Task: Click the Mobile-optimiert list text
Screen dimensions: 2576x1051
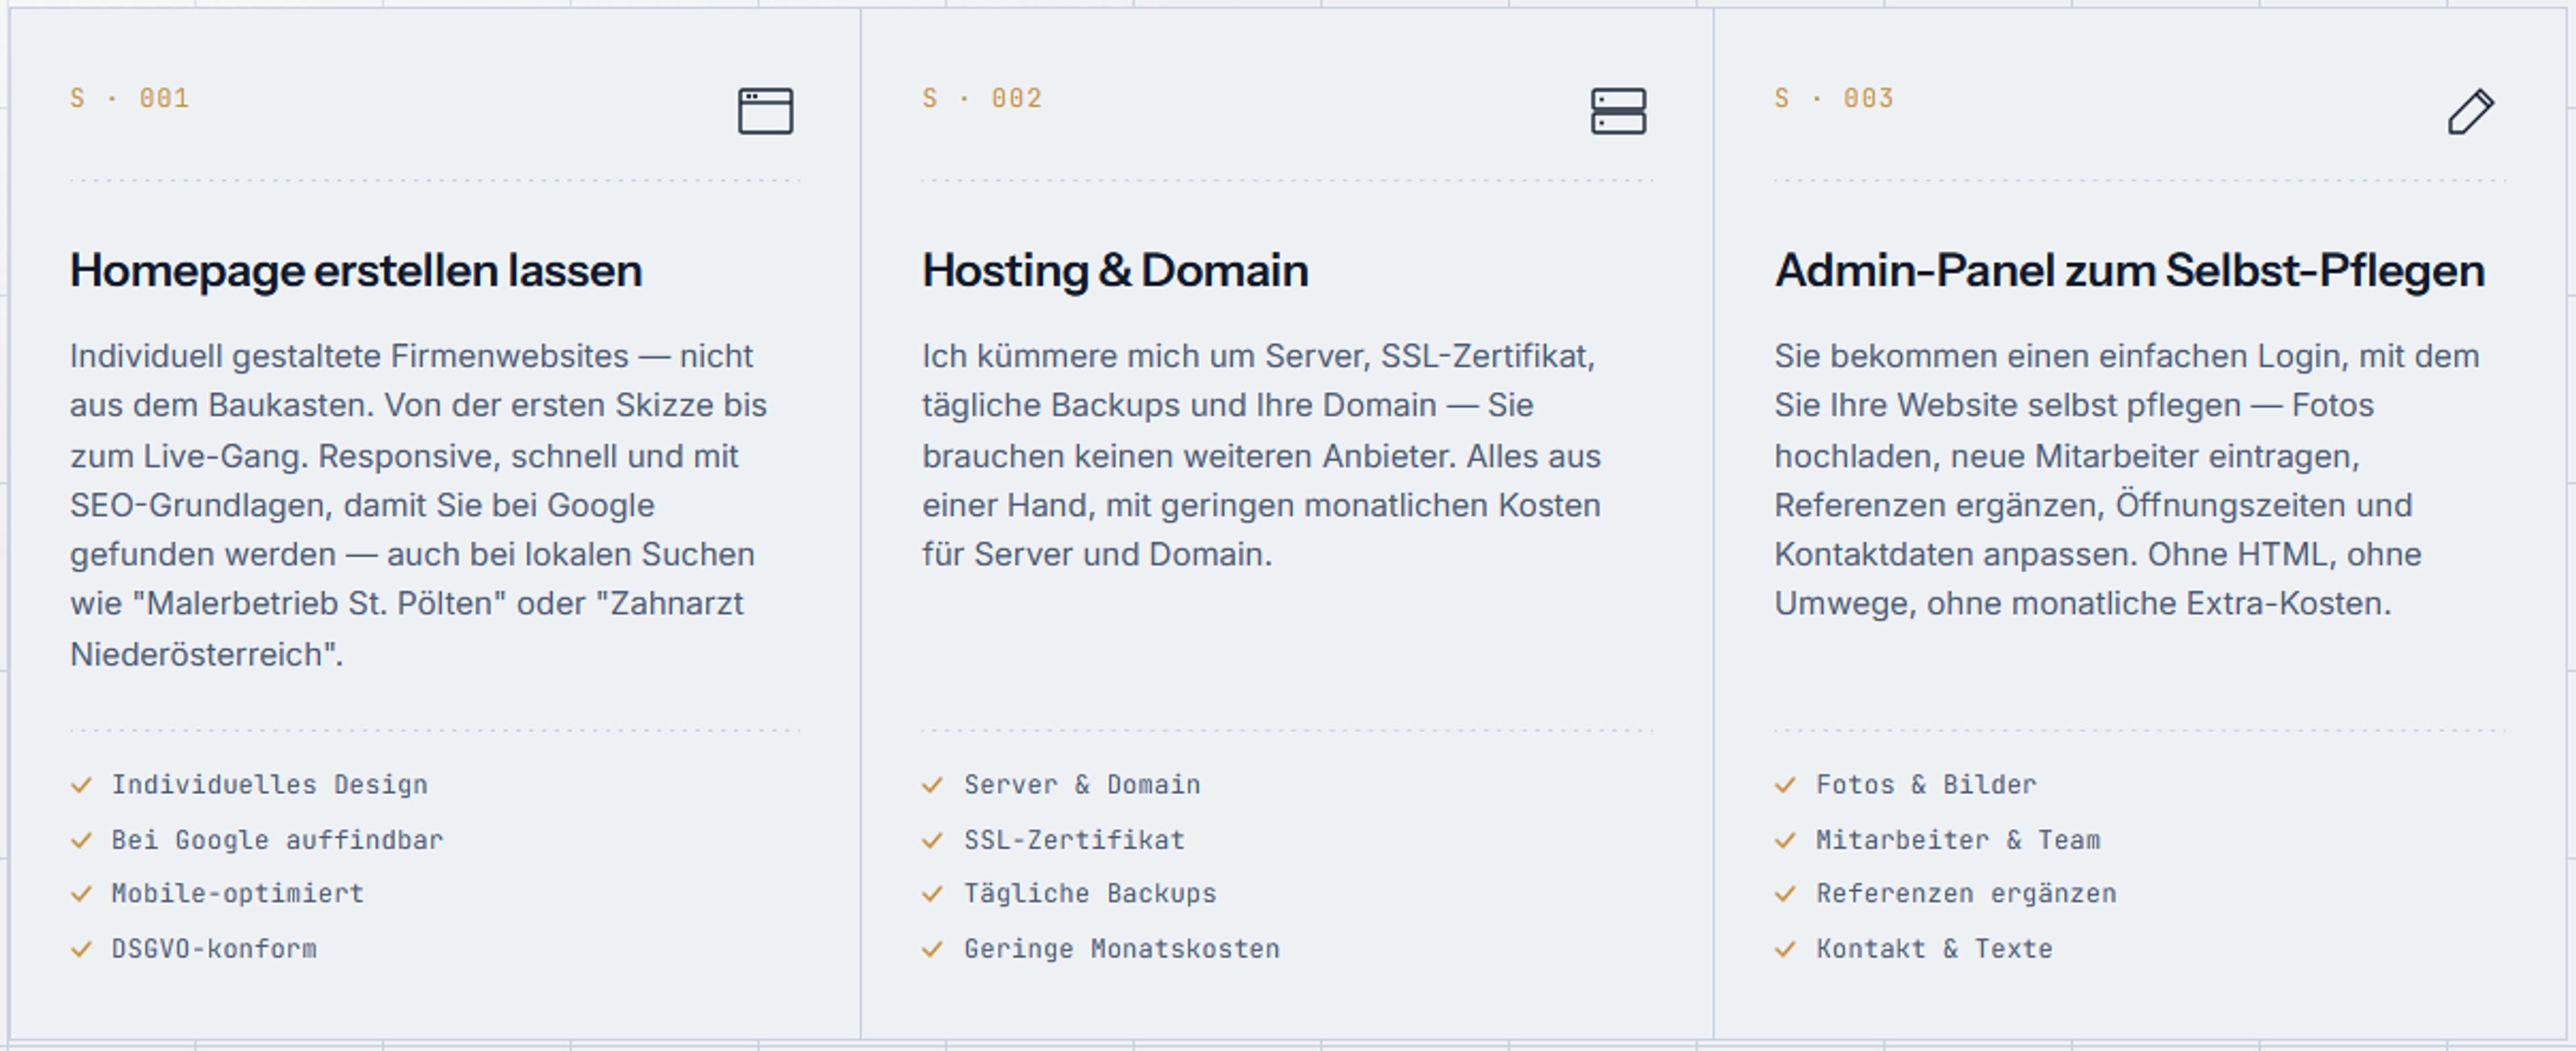Action: pyautogui.click(x=238, y=894)
